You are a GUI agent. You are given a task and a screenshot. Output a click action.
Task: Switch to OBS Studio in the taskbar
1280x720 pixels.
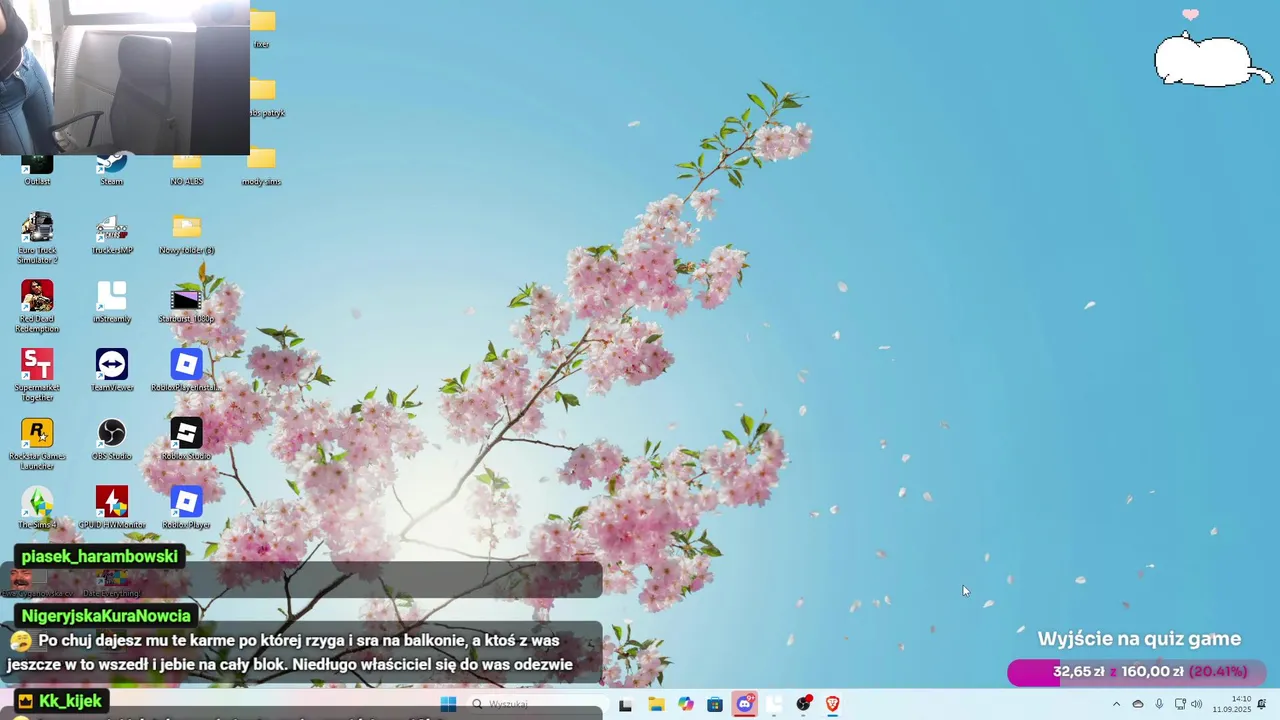pos(803,704)
